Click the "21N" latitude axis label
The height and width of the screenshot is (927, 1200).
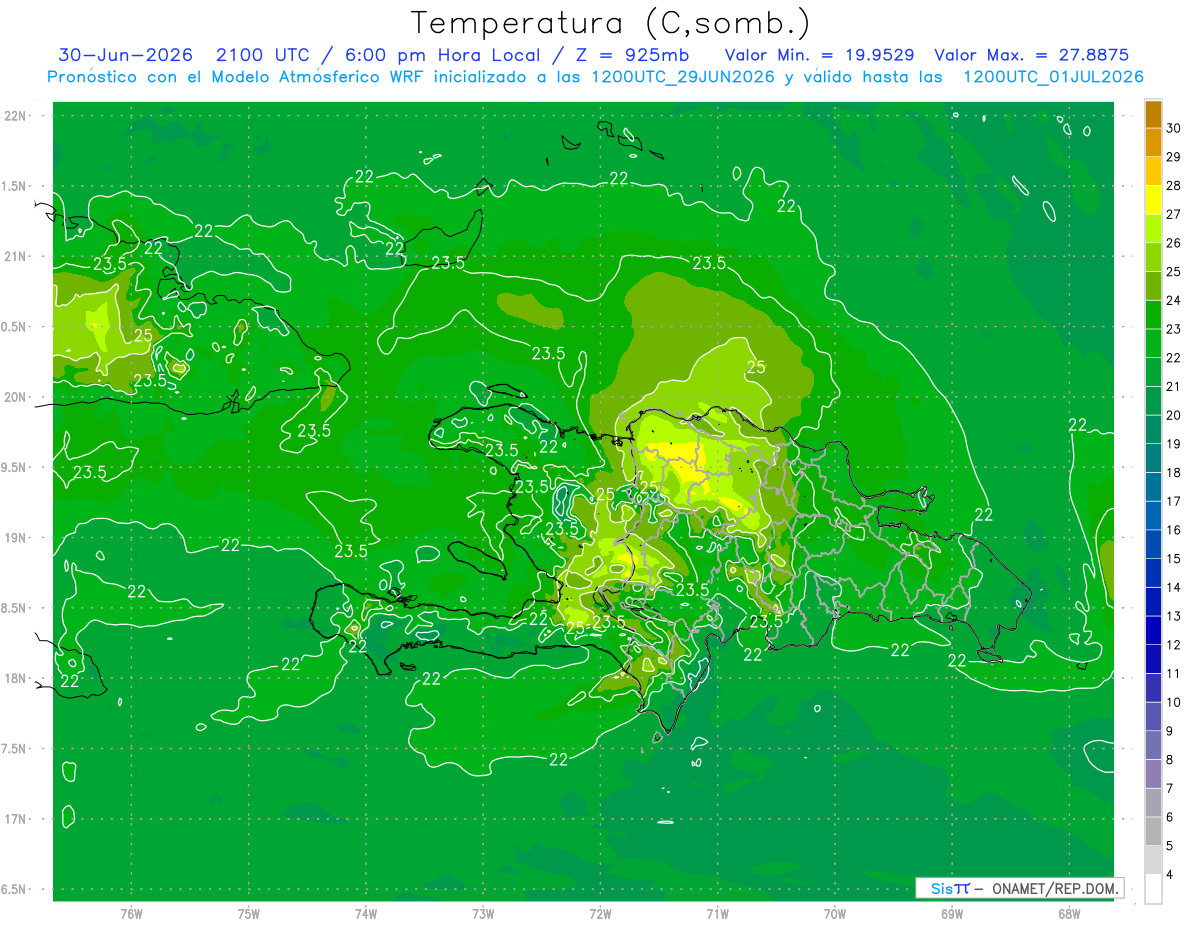(15, 256)
